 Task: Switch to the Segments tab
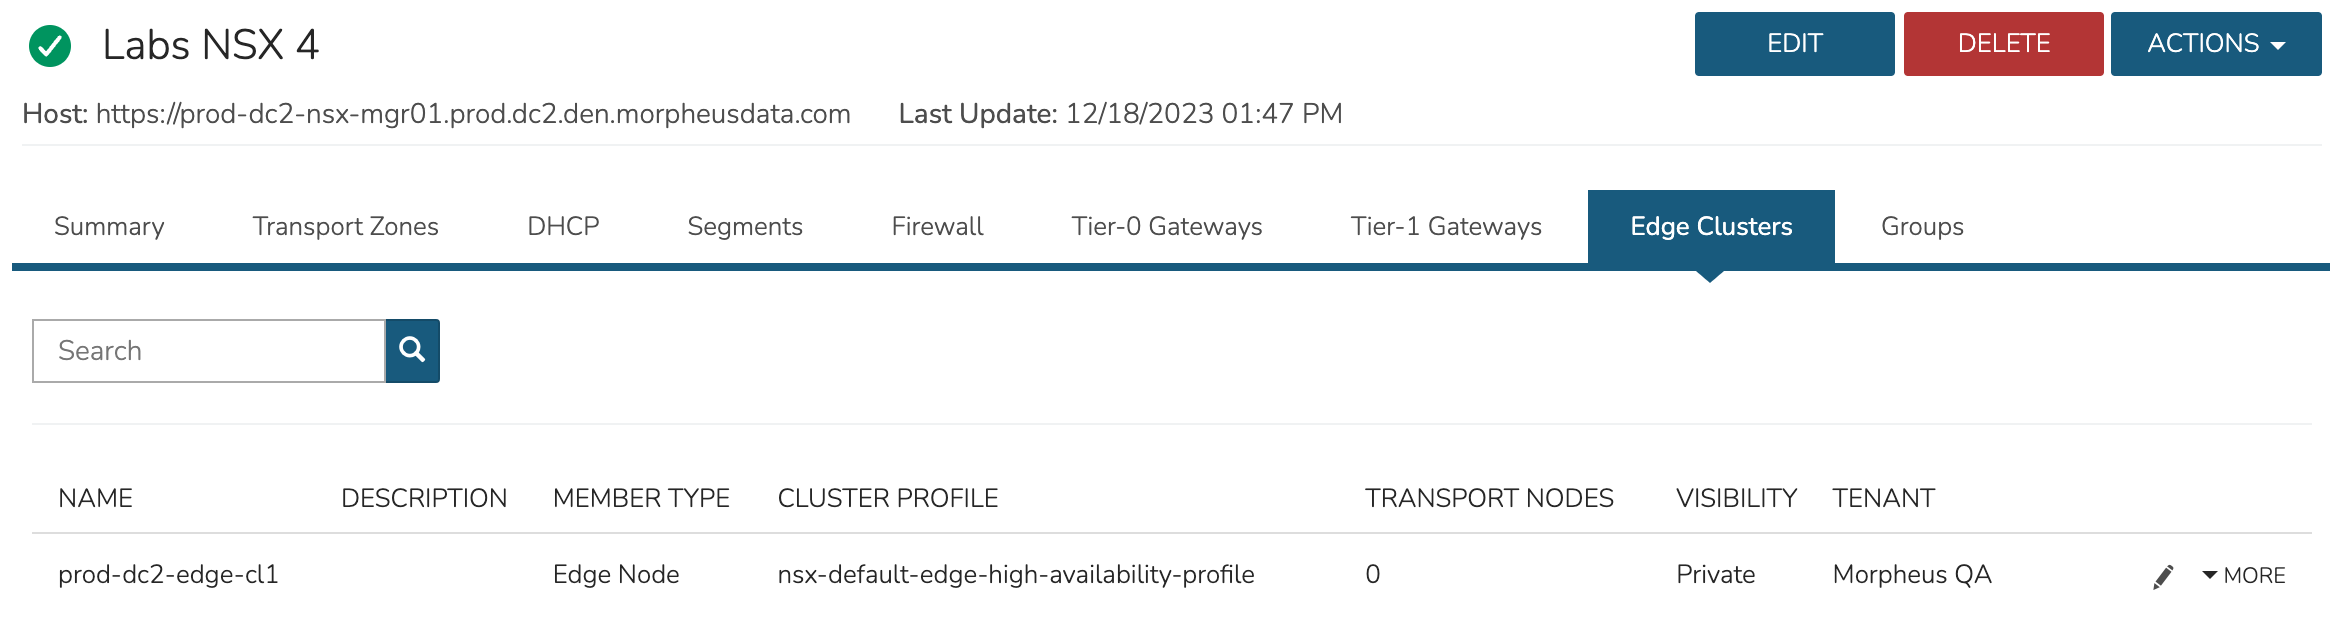click(x=745, y=226)
